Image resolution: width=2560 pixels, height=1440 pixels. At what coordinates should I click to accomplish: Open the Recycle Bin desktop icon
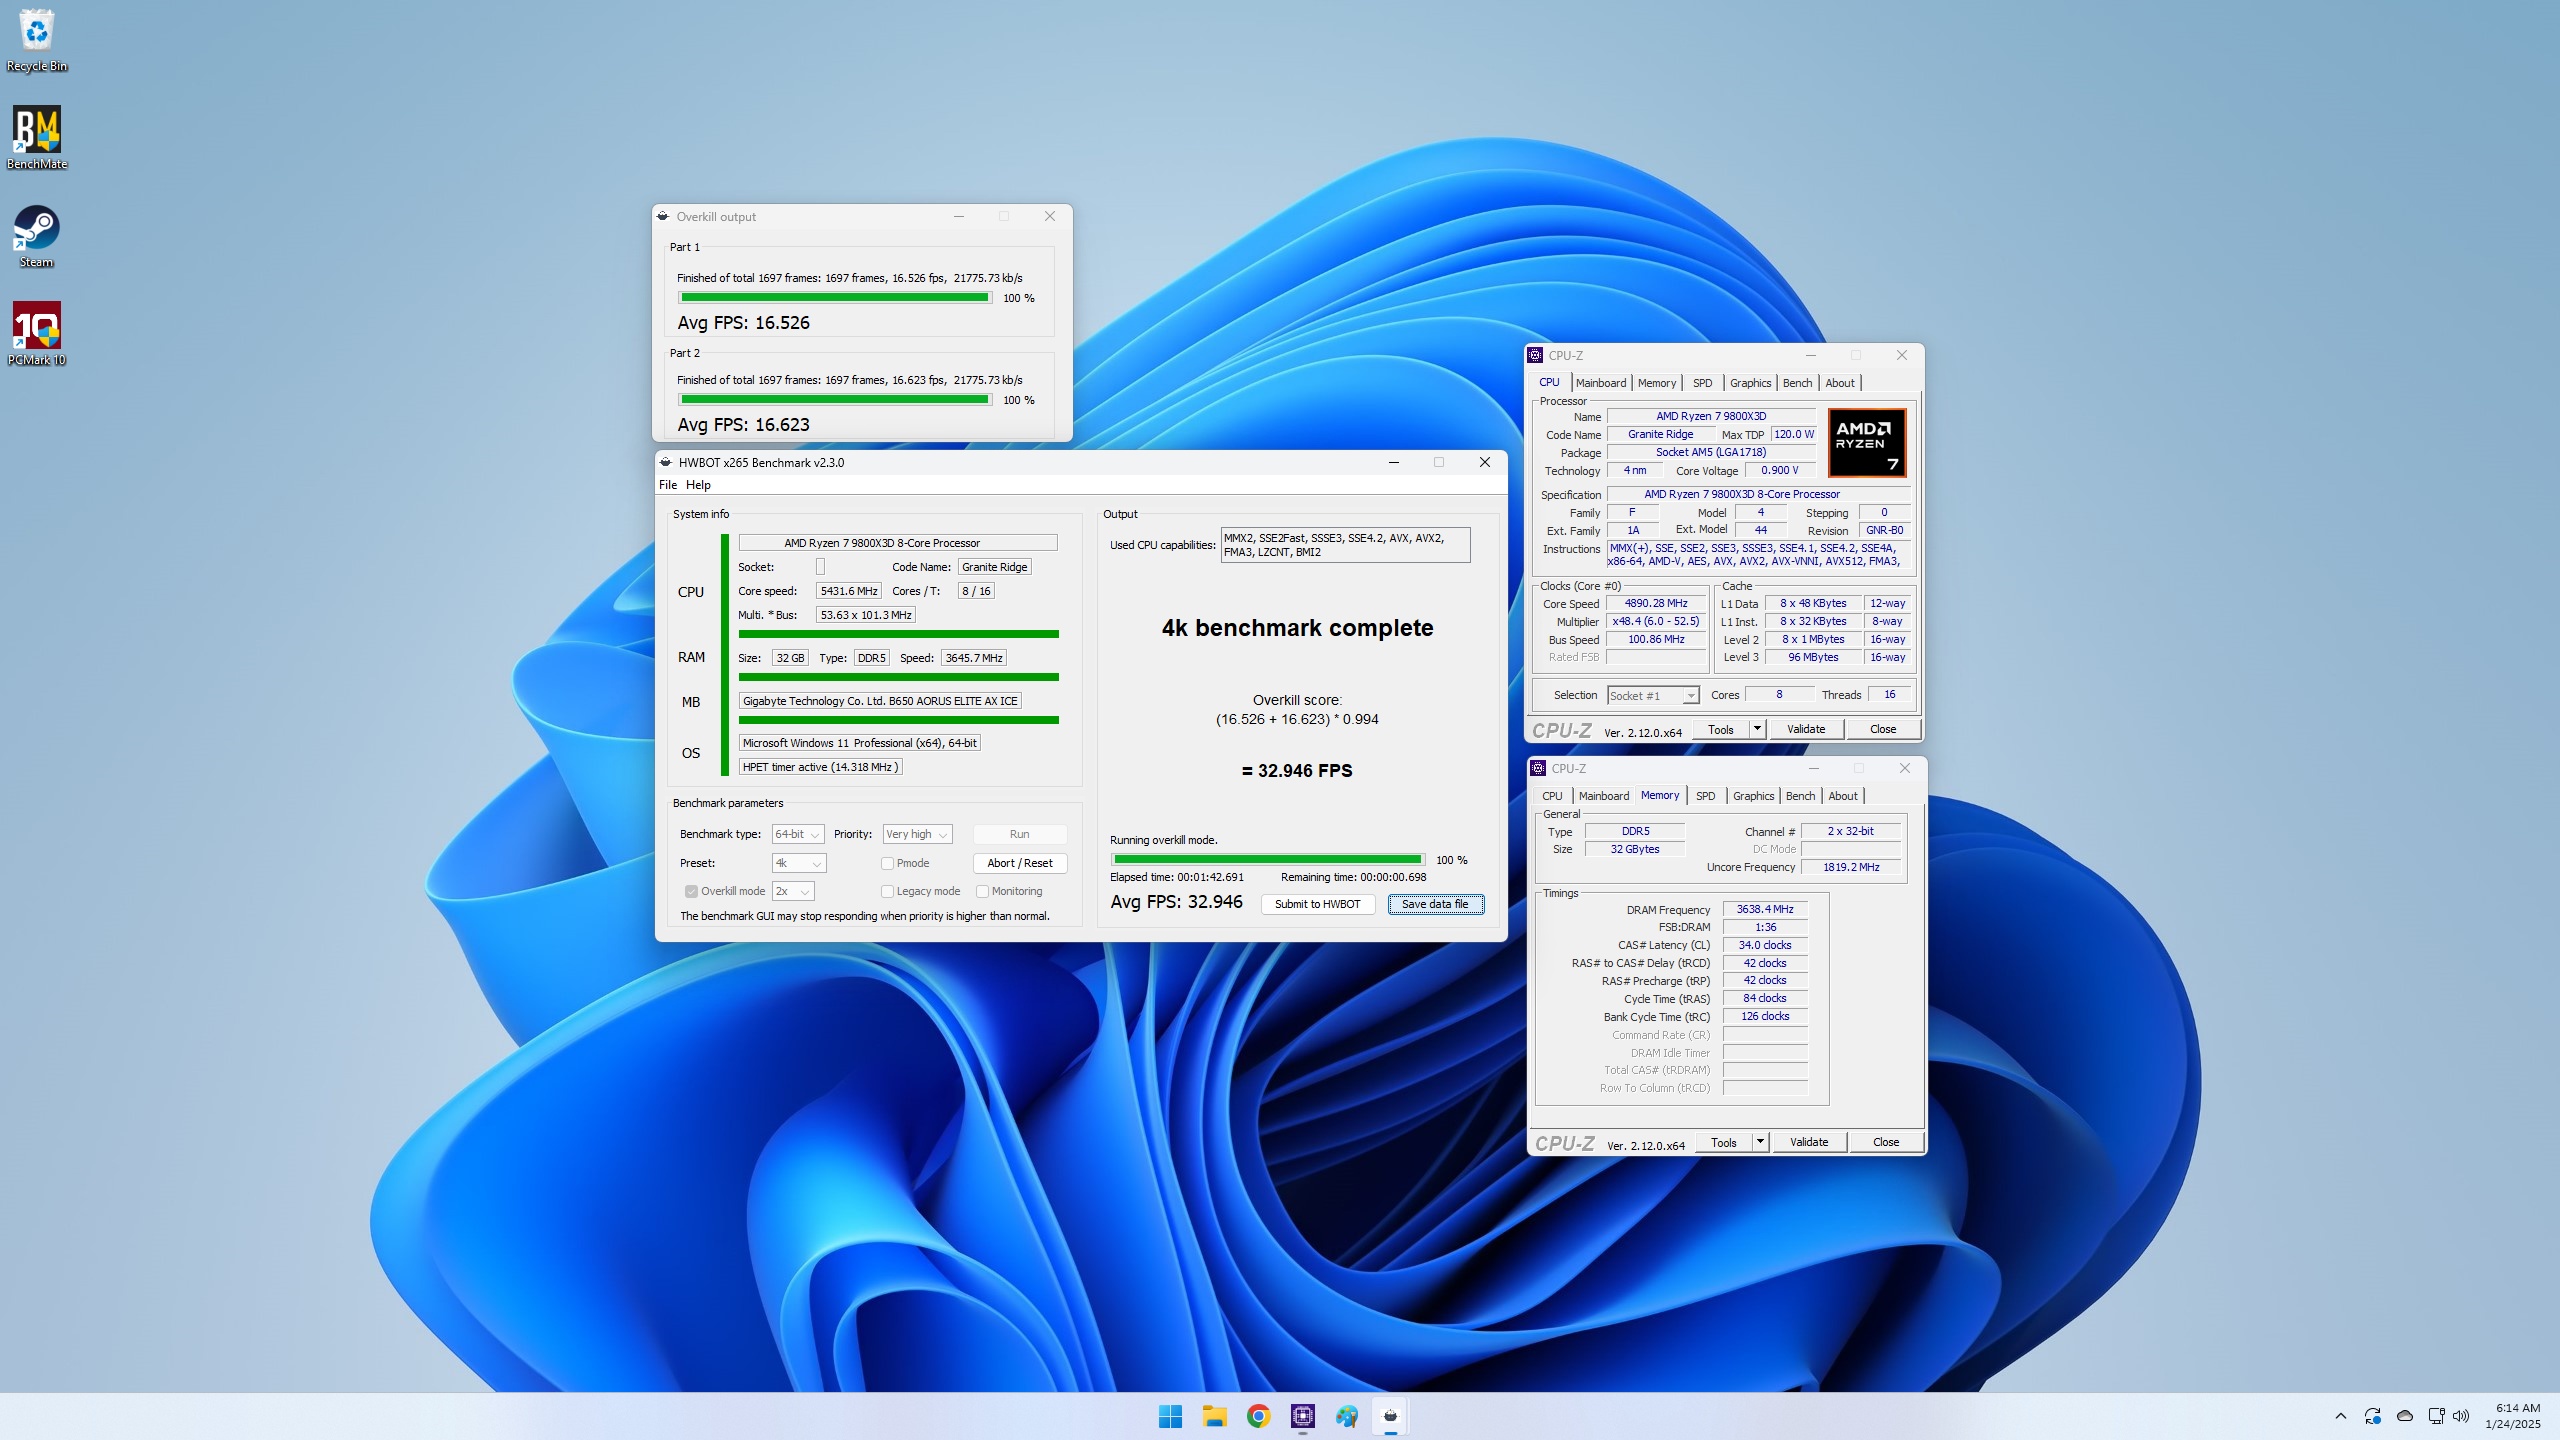[x=37, y=40]
